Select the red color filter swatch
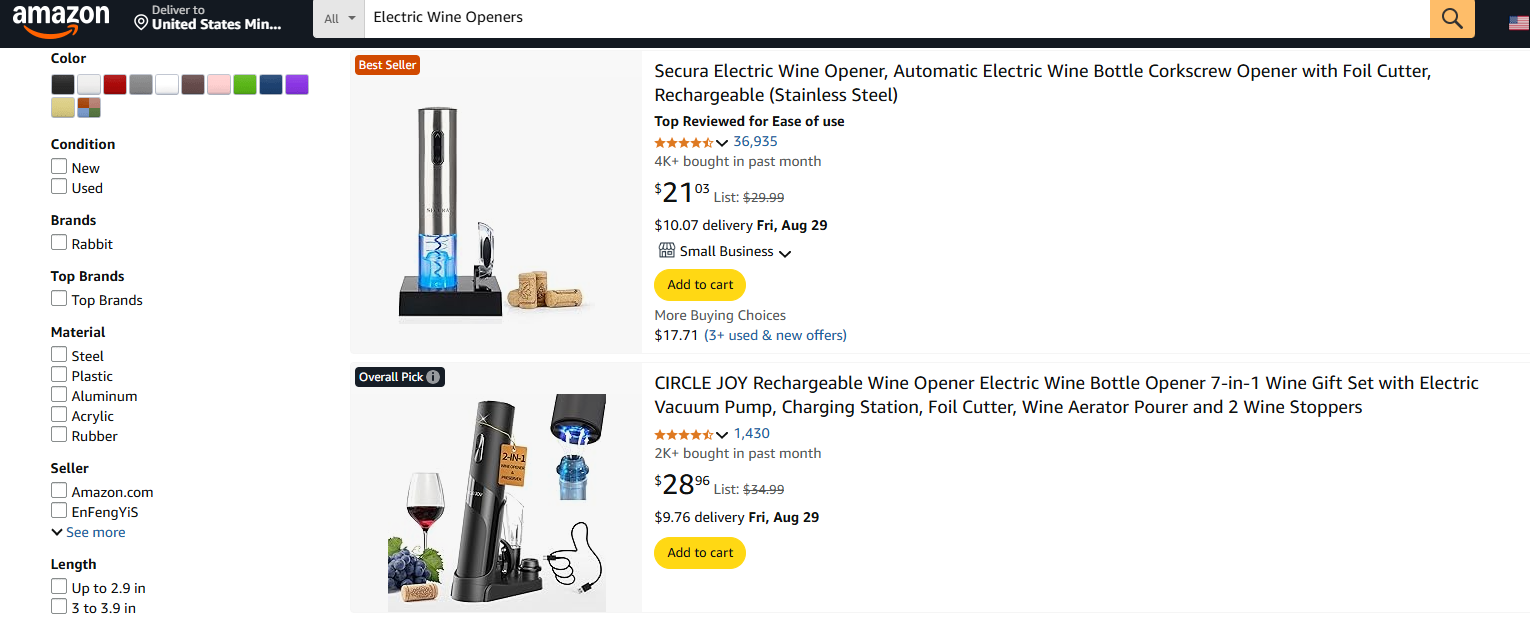The width and height of the screenshot is (1530, 617). click(114, 84)
